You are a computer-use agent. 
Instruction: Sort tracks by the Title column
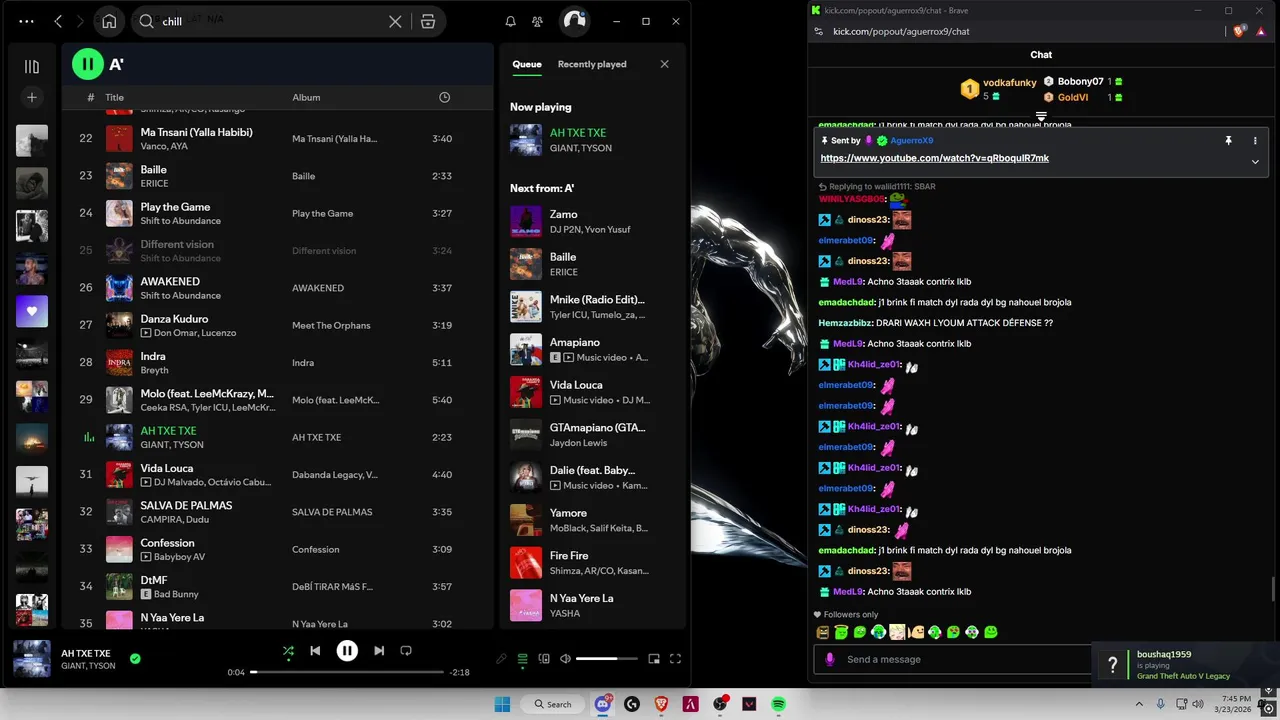[x=115, y=97]
